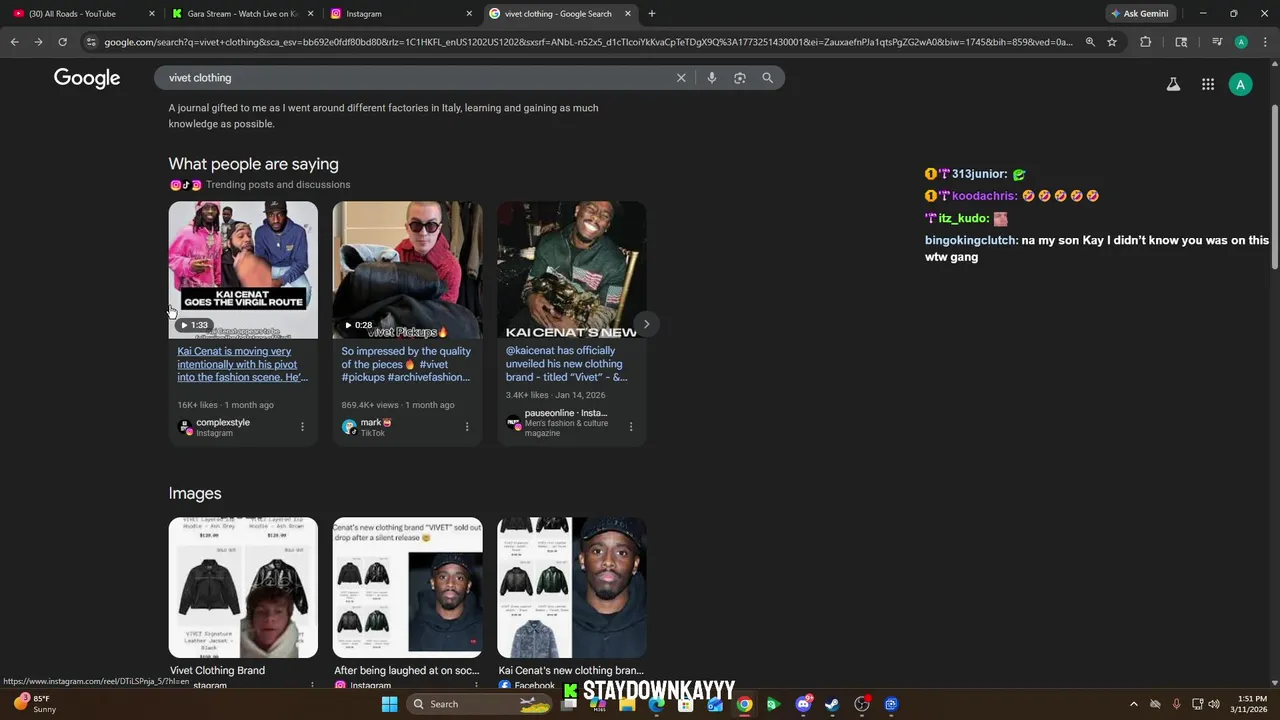Open Chrome media controls icon
Screen dimensions: 1280x720
[1217, 42]
